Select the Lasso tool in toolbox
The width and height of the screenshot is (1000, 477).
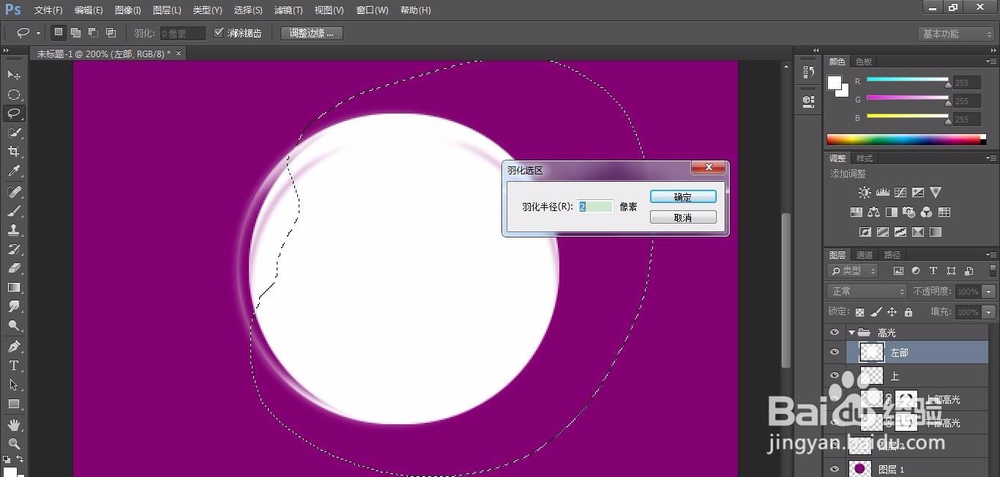(x=14, y=114)
